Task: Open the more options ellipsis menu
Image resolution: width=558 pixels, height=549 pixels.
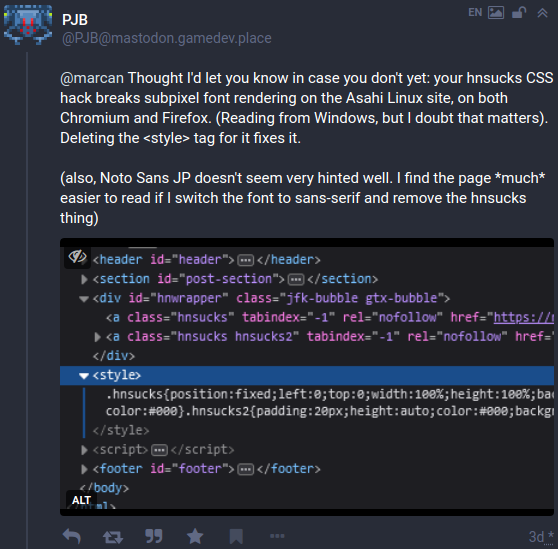Action: click(277, 536)
